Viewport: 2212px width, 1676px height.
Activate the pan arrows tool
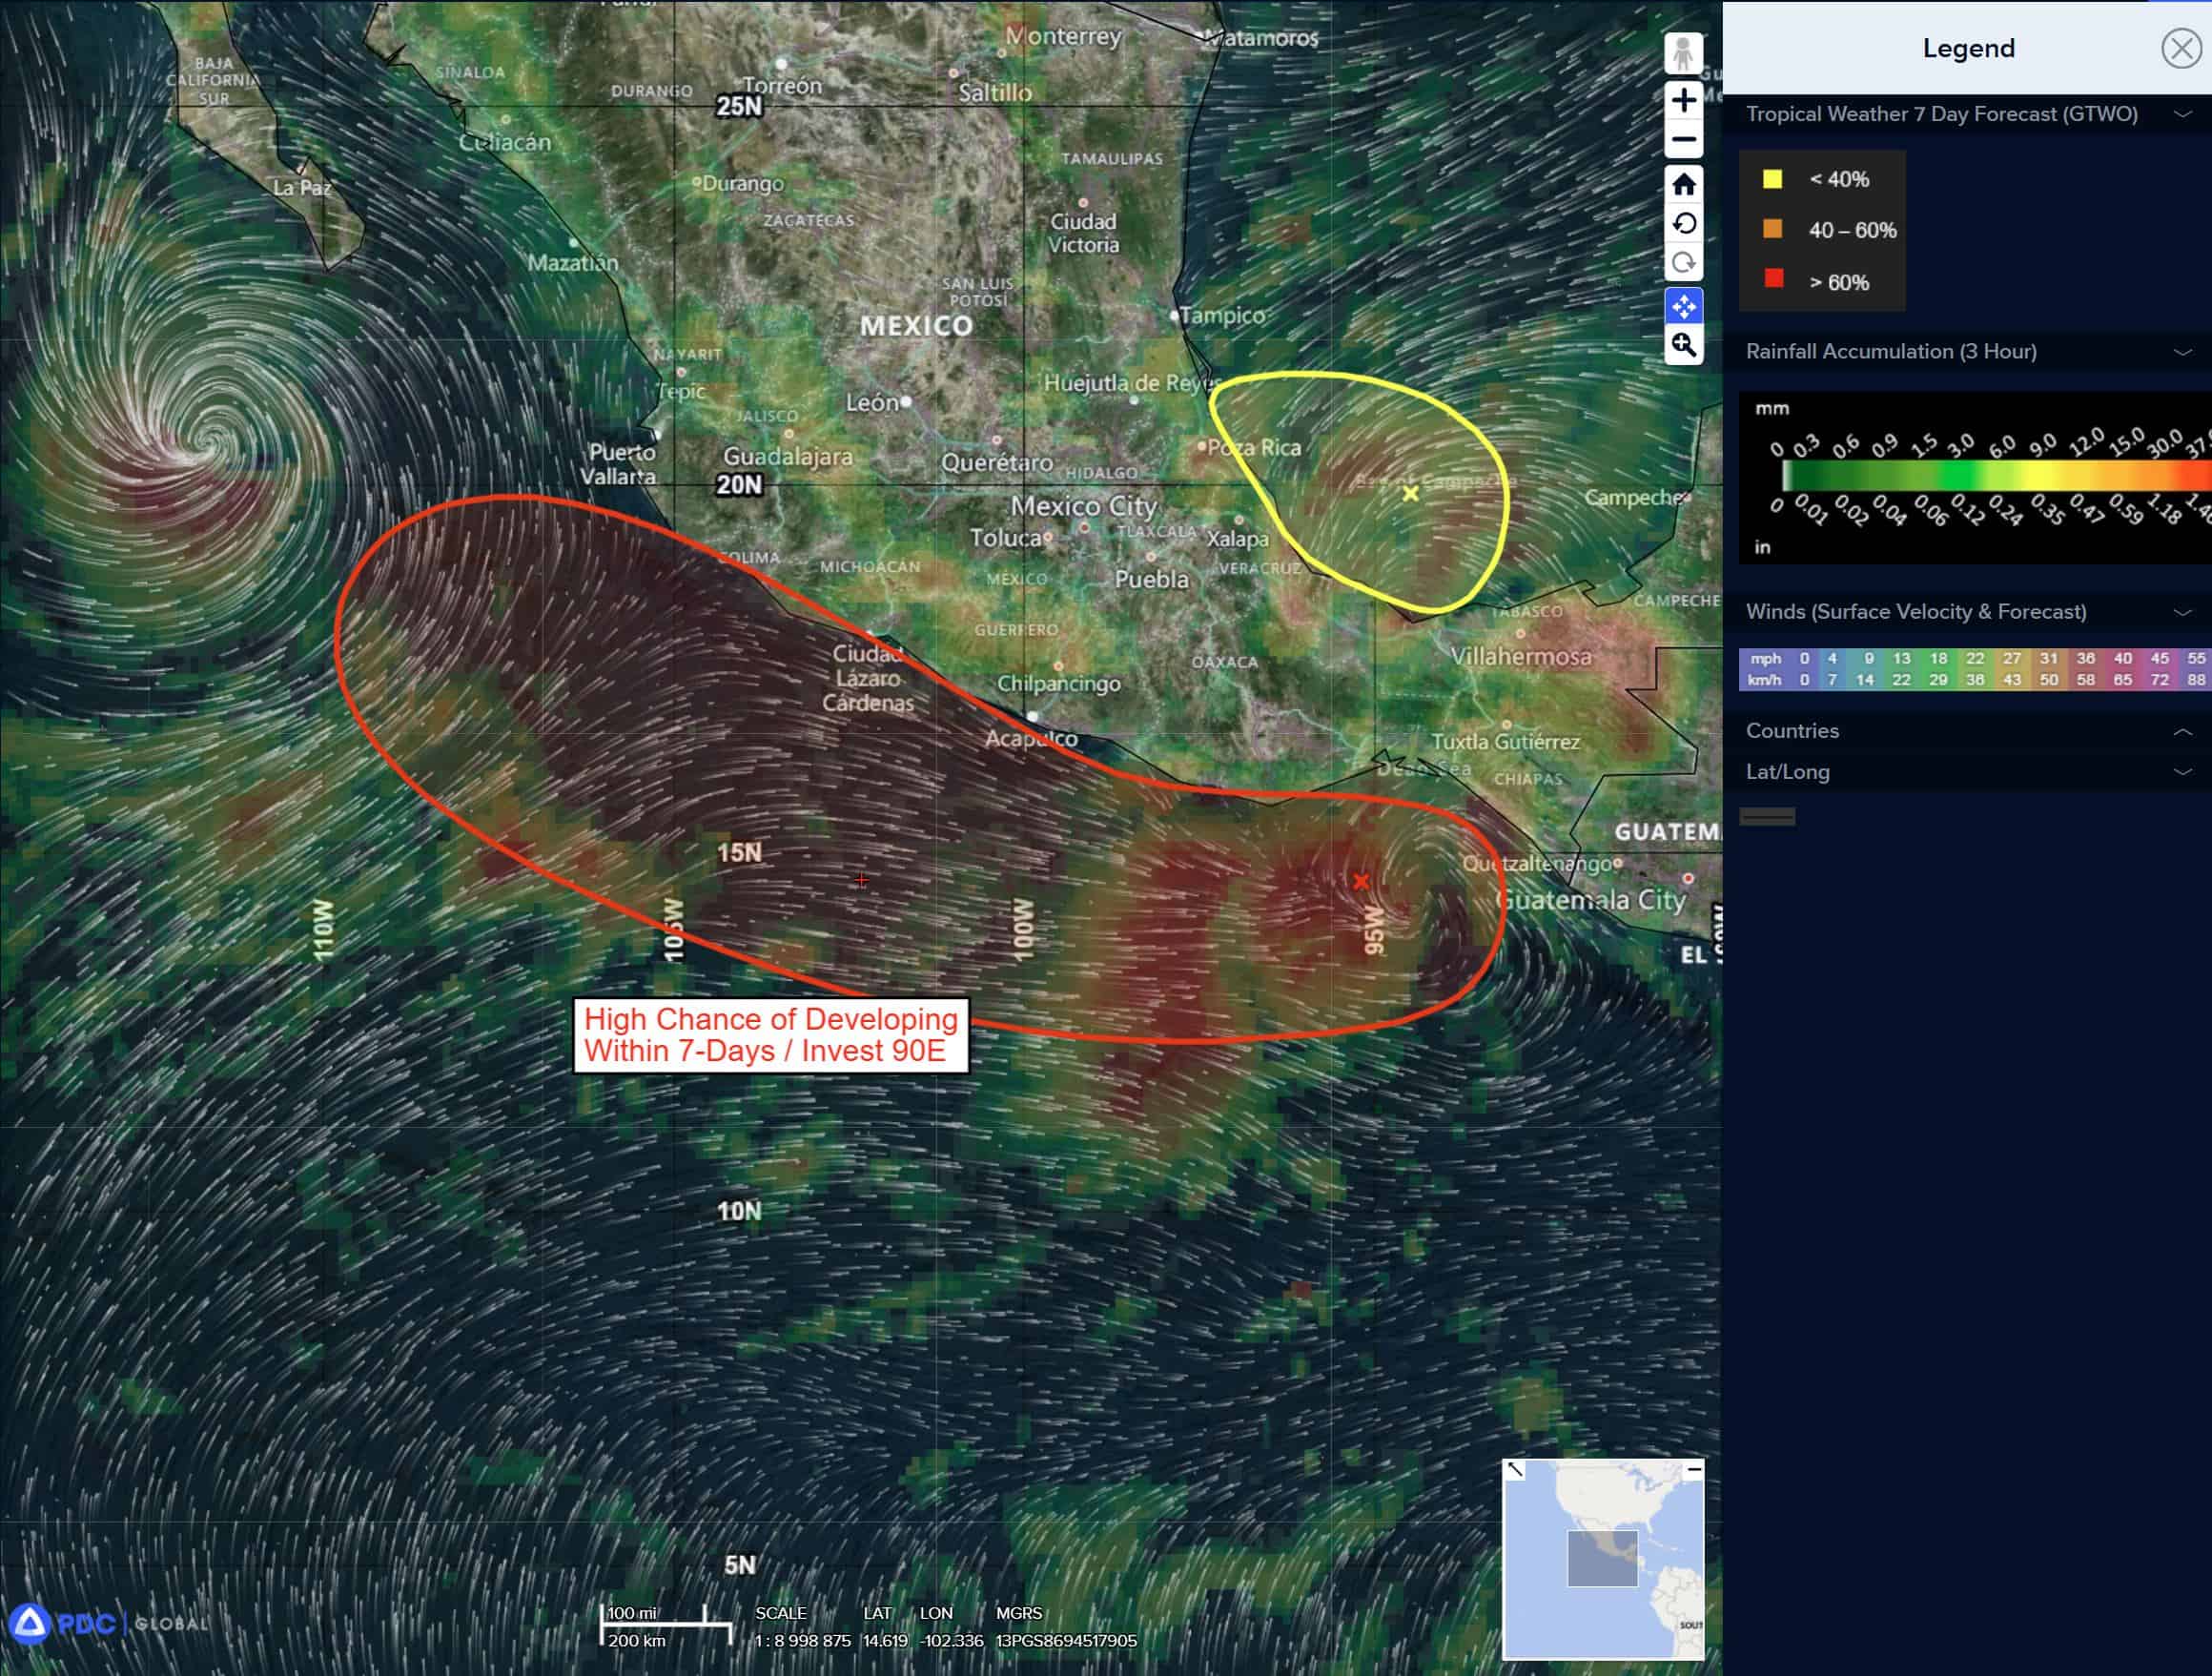tap(1683, 306)
